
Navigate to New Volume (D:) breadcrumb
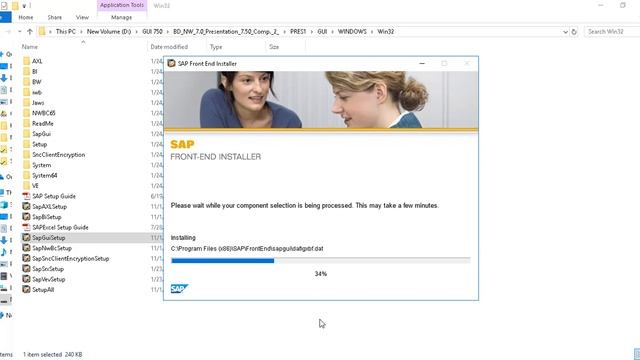pos(109,31)
